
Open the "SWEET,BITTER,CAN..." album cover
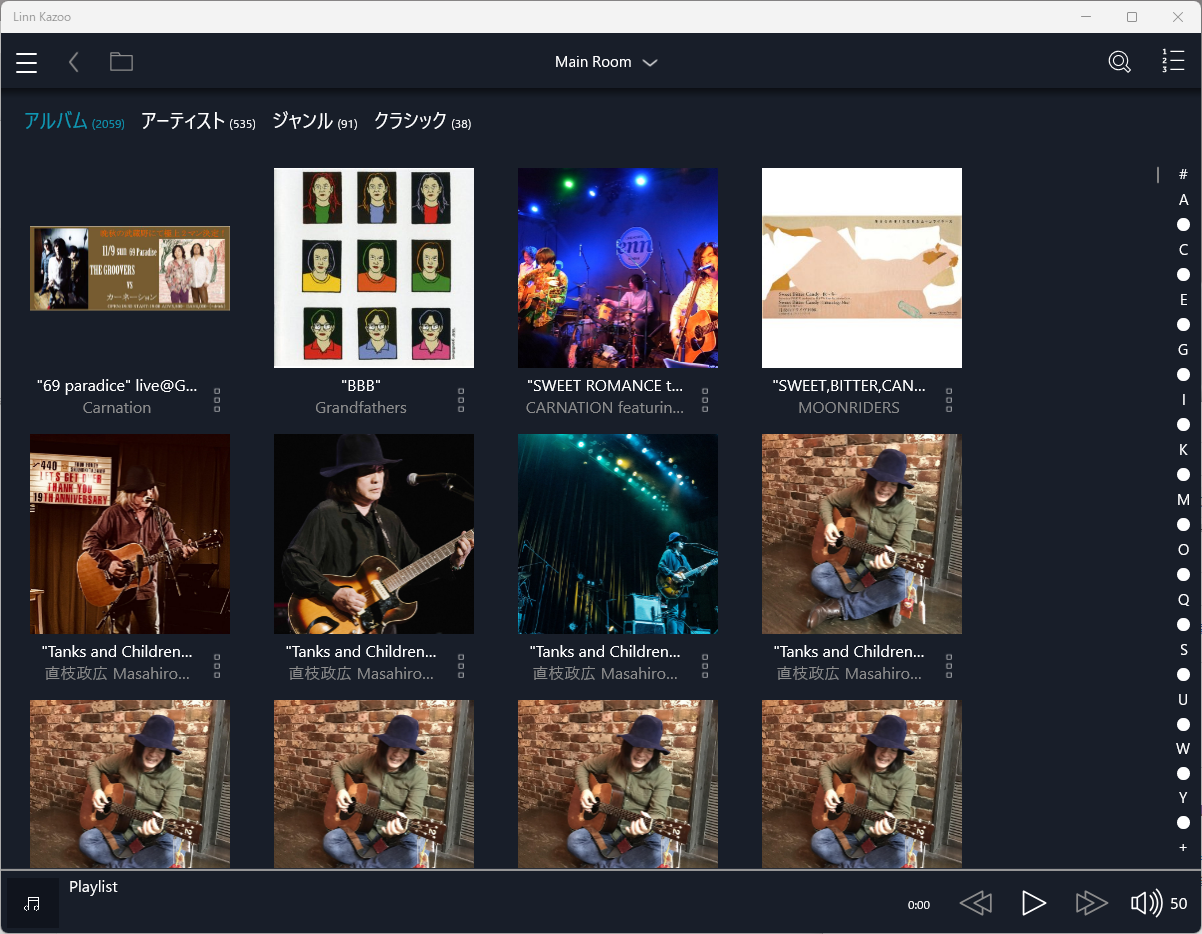(x=862, y=268)
